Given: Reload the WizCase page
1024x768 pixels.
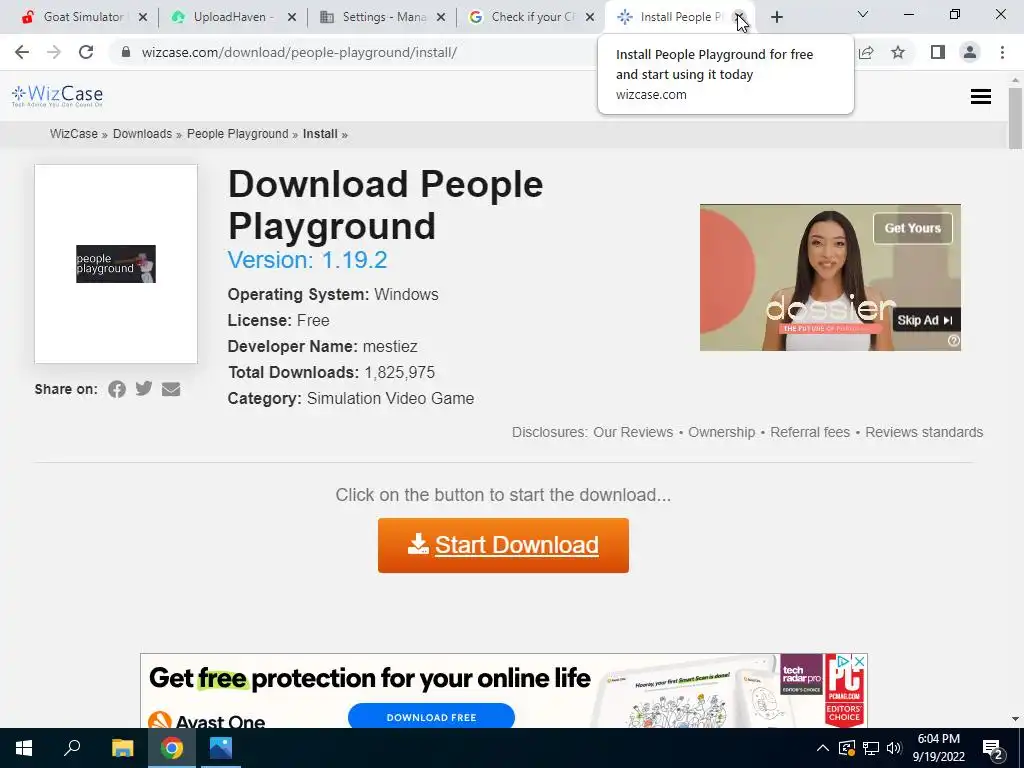Looking at the screenshot, I should click(x=86, y=52).
